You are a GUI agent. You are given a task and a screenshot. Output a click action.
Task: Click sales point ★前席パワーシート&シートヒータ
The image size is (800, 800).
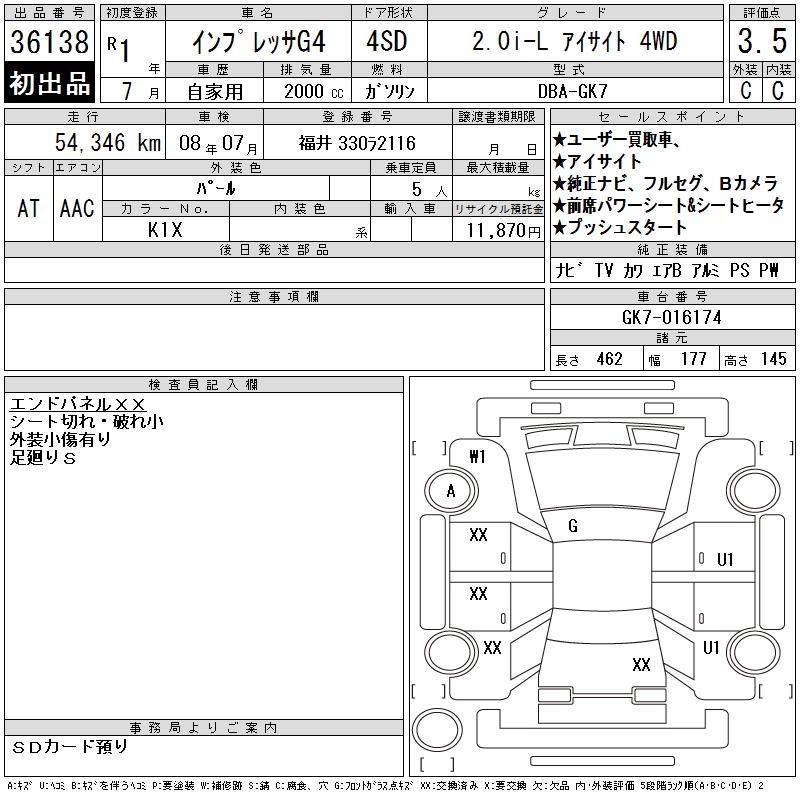(668, 205)
